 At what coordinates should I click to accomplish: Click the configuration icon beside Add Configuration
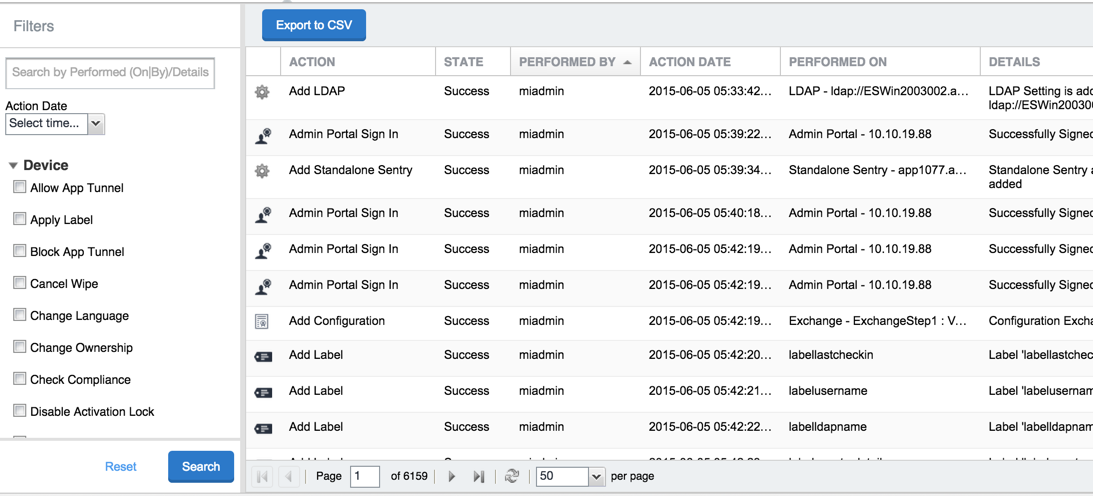(x=262, y=322)
